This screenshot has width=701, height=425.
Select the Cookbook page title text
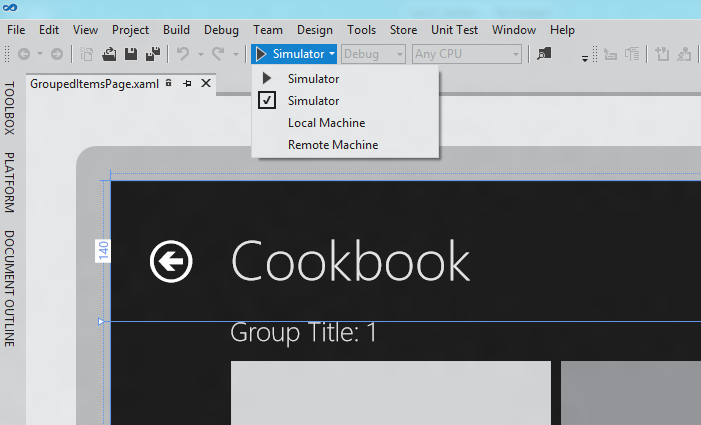[350, 261]
